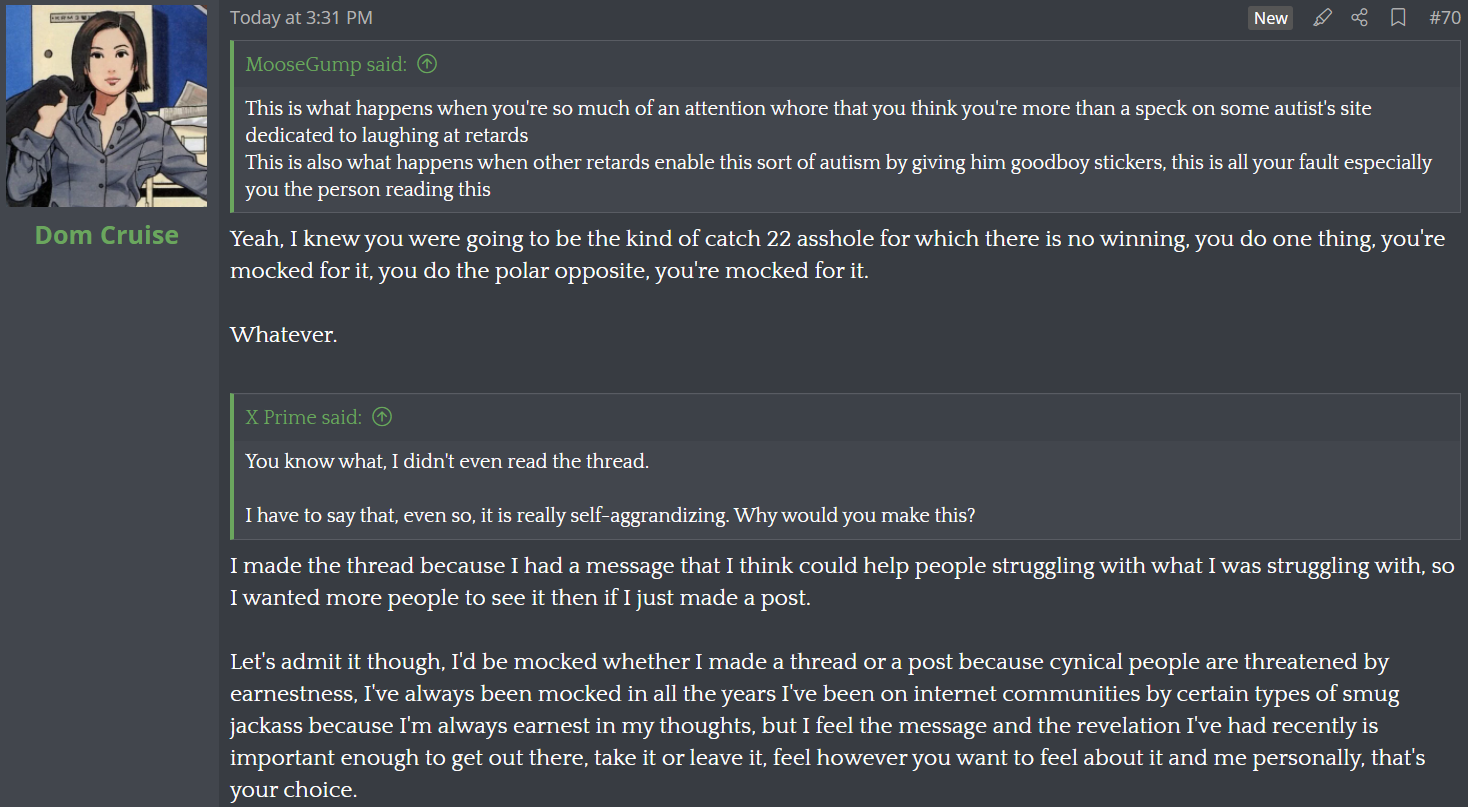
Task: Jump to MooseGump's original post via arrow icon
Action: [427, 64]
